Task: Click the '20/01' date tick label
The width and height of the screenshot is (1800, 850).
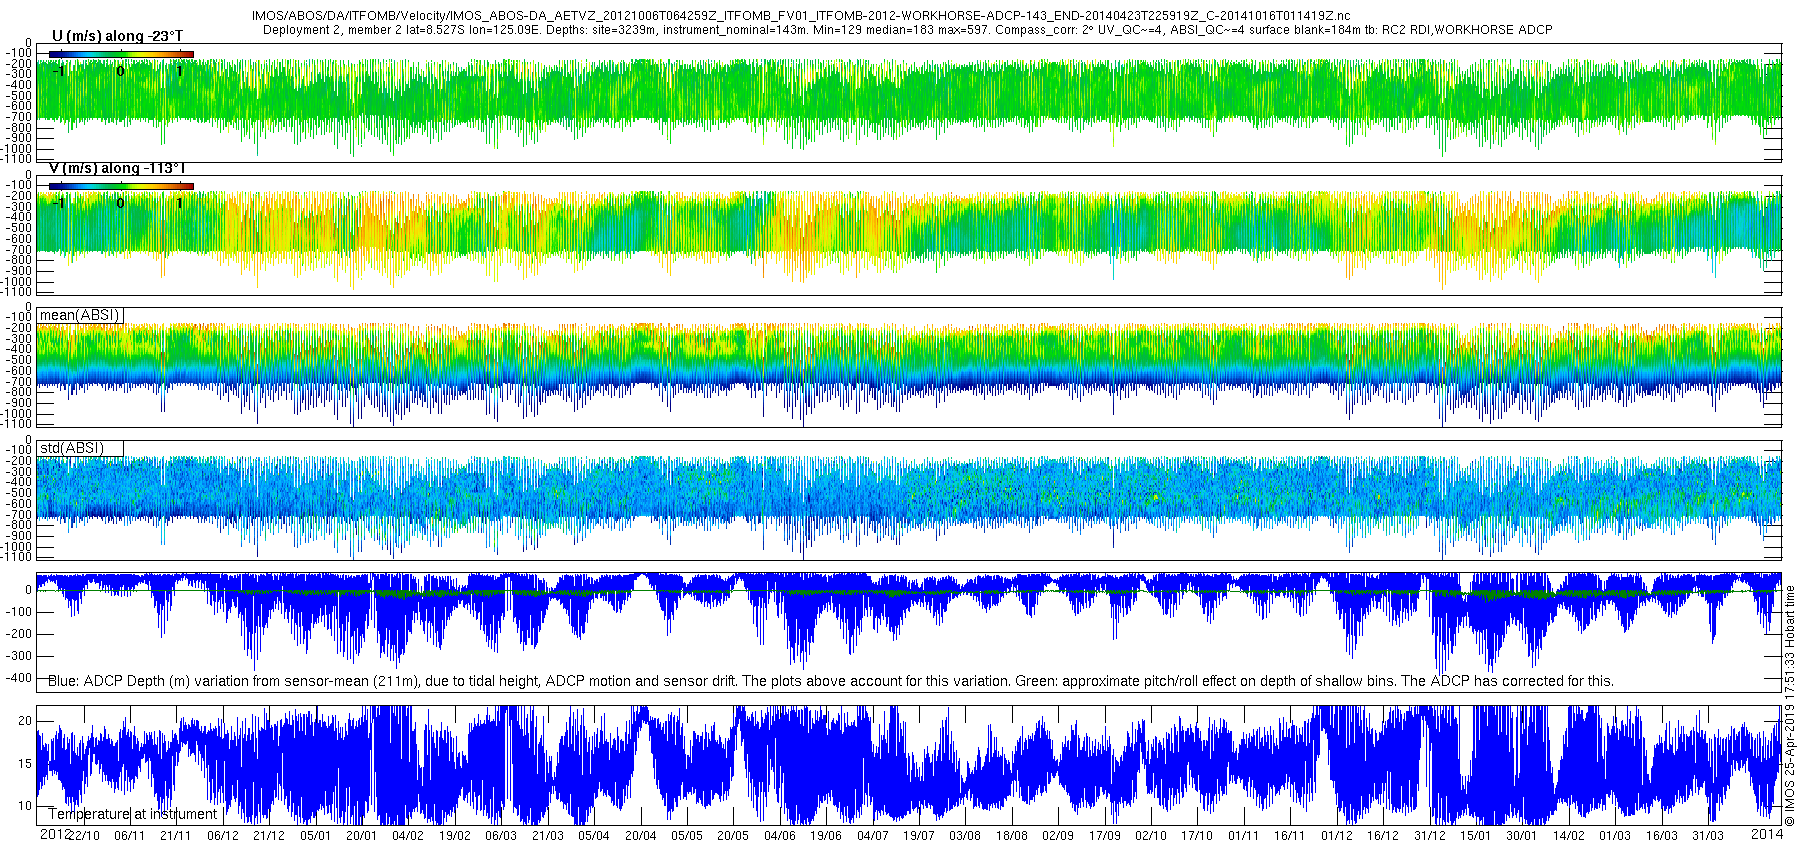Action: click(361, 836)
